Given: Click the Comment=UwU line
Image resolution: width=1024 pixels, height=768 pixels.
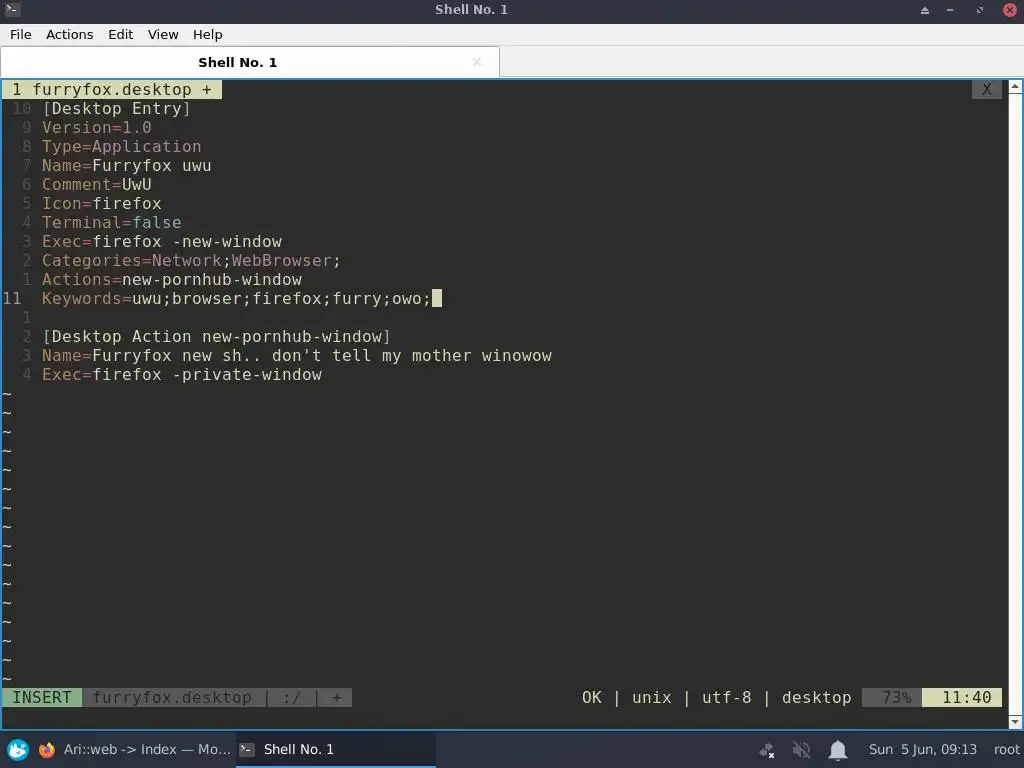Looking at the screenshot, I should pyautogui.click(x=97, y=184).
